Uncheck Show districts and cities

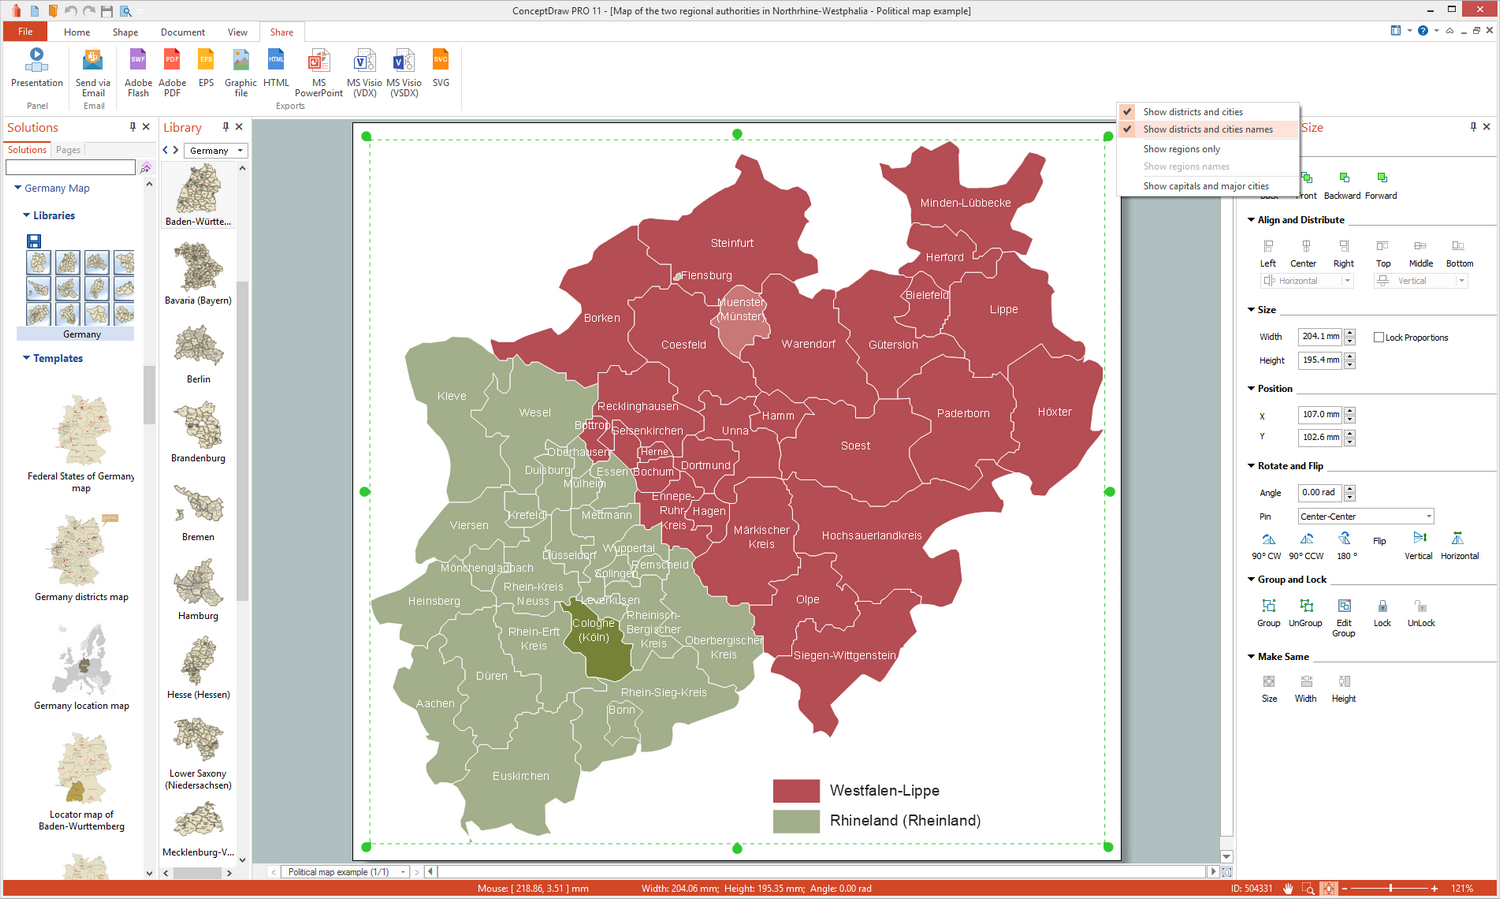(x=1208, y=112)
